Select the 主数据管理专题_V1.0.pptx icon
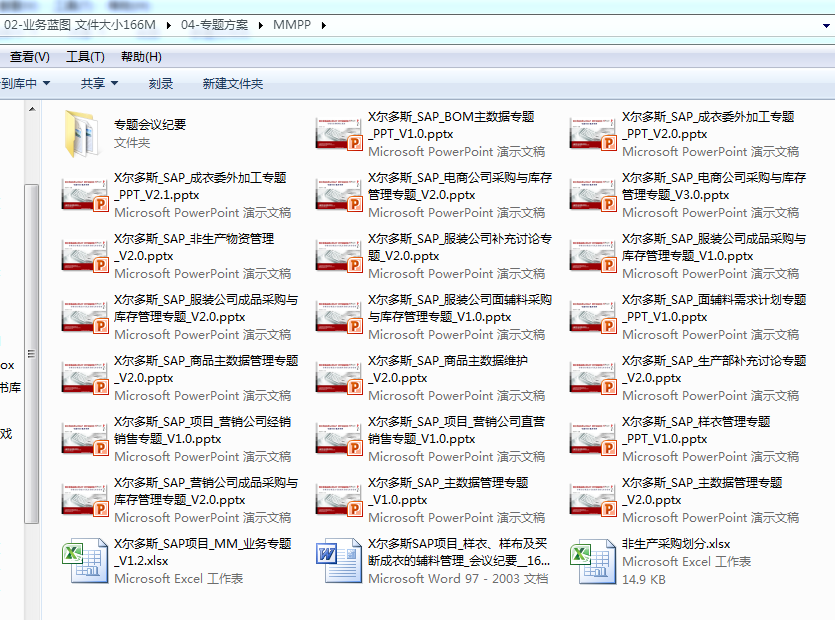 [339, 500]
